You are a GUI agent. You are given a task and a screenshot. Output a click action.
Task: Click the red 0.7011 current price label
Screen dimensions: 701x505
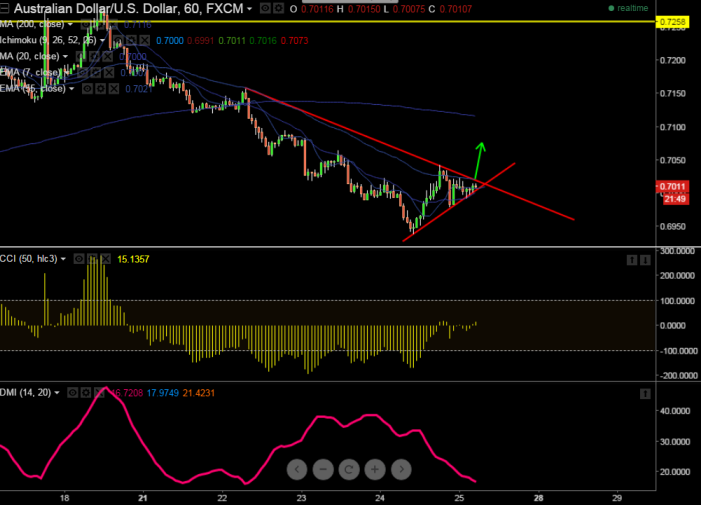672,186
